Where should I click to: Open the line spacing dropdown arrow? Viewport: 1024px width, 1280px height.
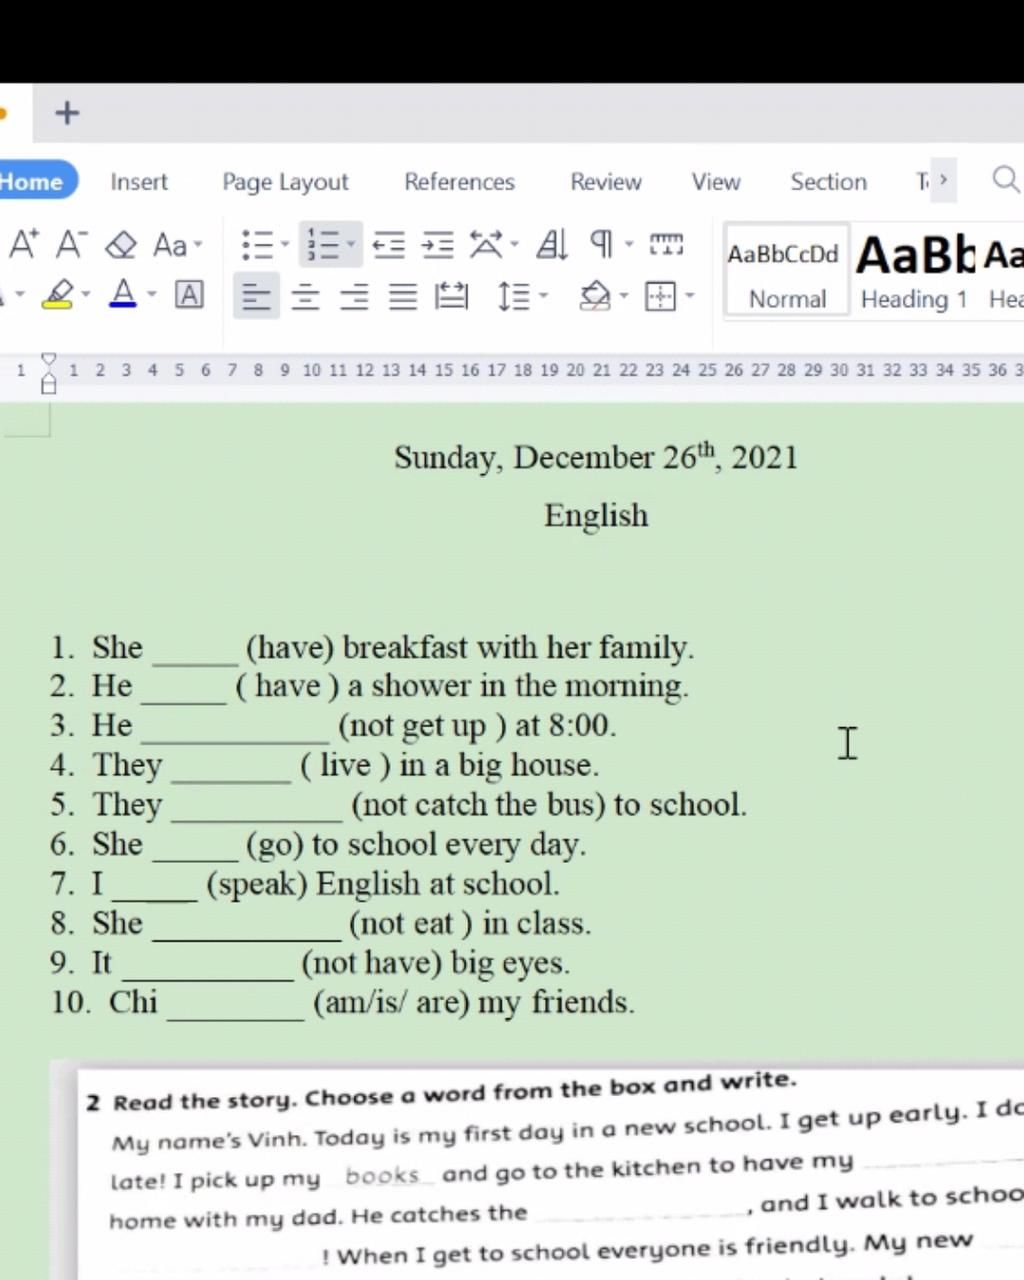(x=544, y=296)
